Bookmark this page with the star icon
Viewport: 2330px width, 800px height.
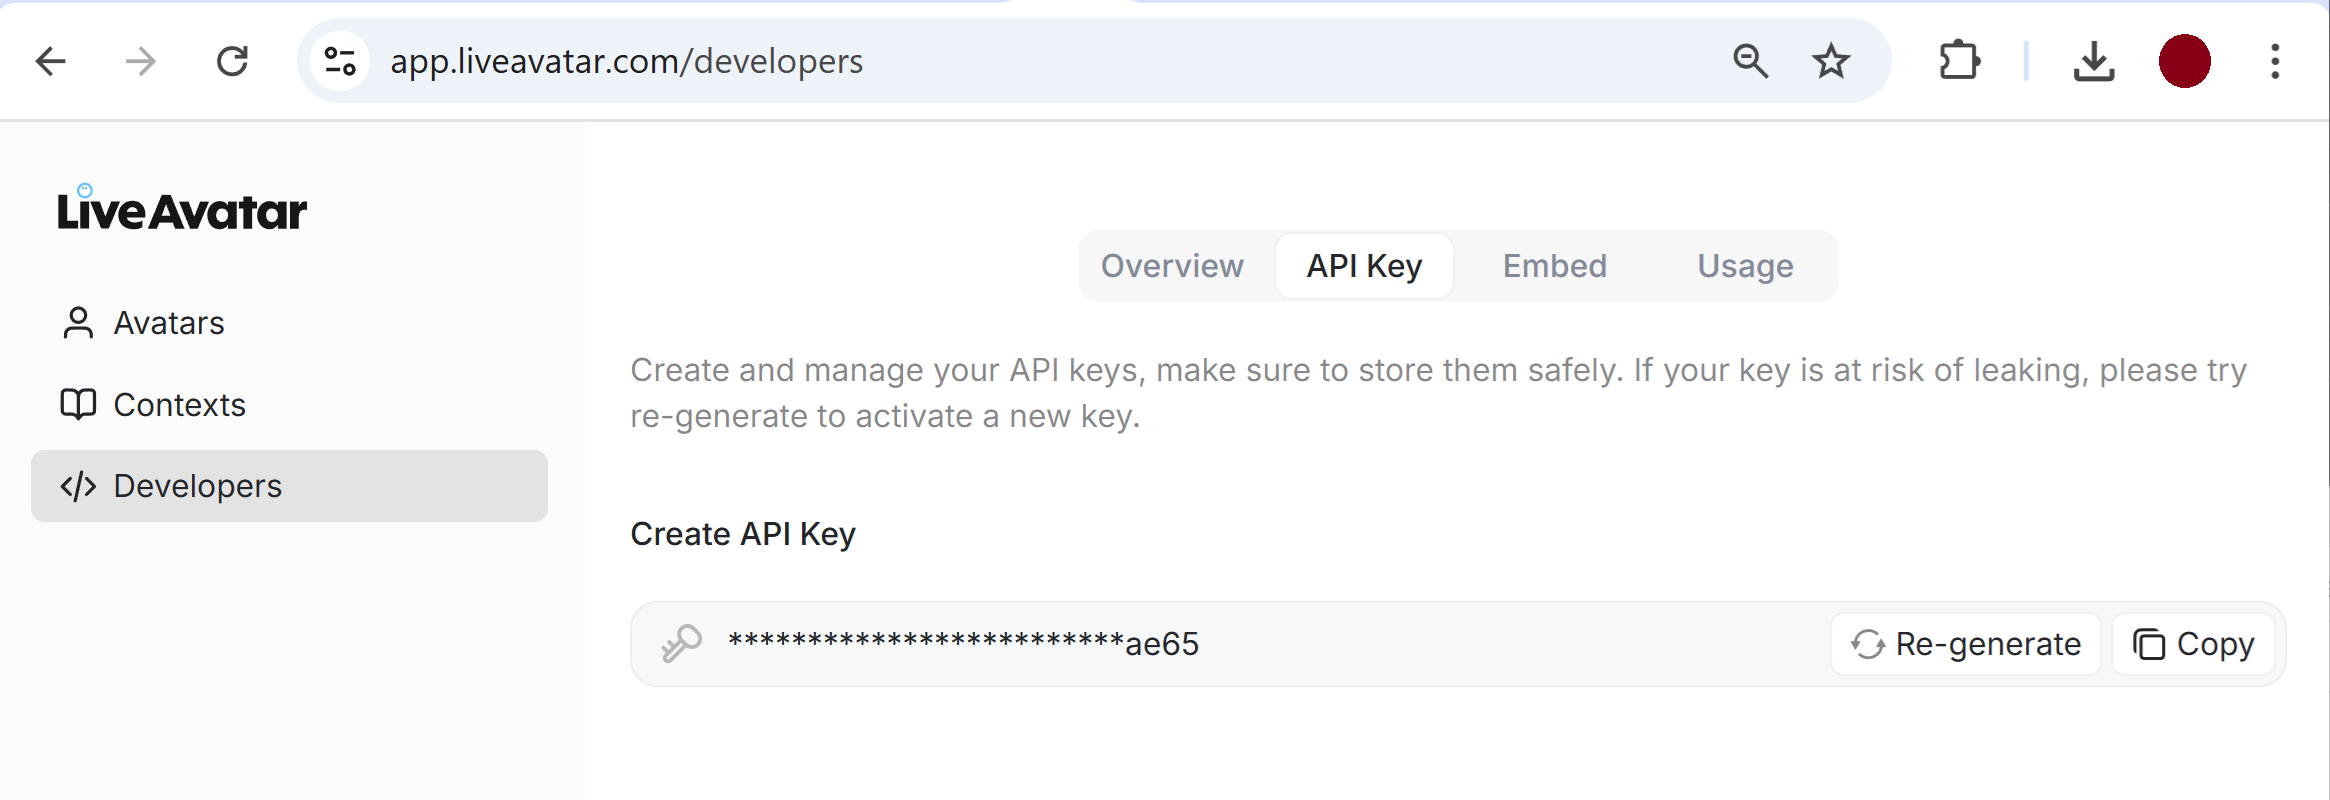coord(1831,61)
